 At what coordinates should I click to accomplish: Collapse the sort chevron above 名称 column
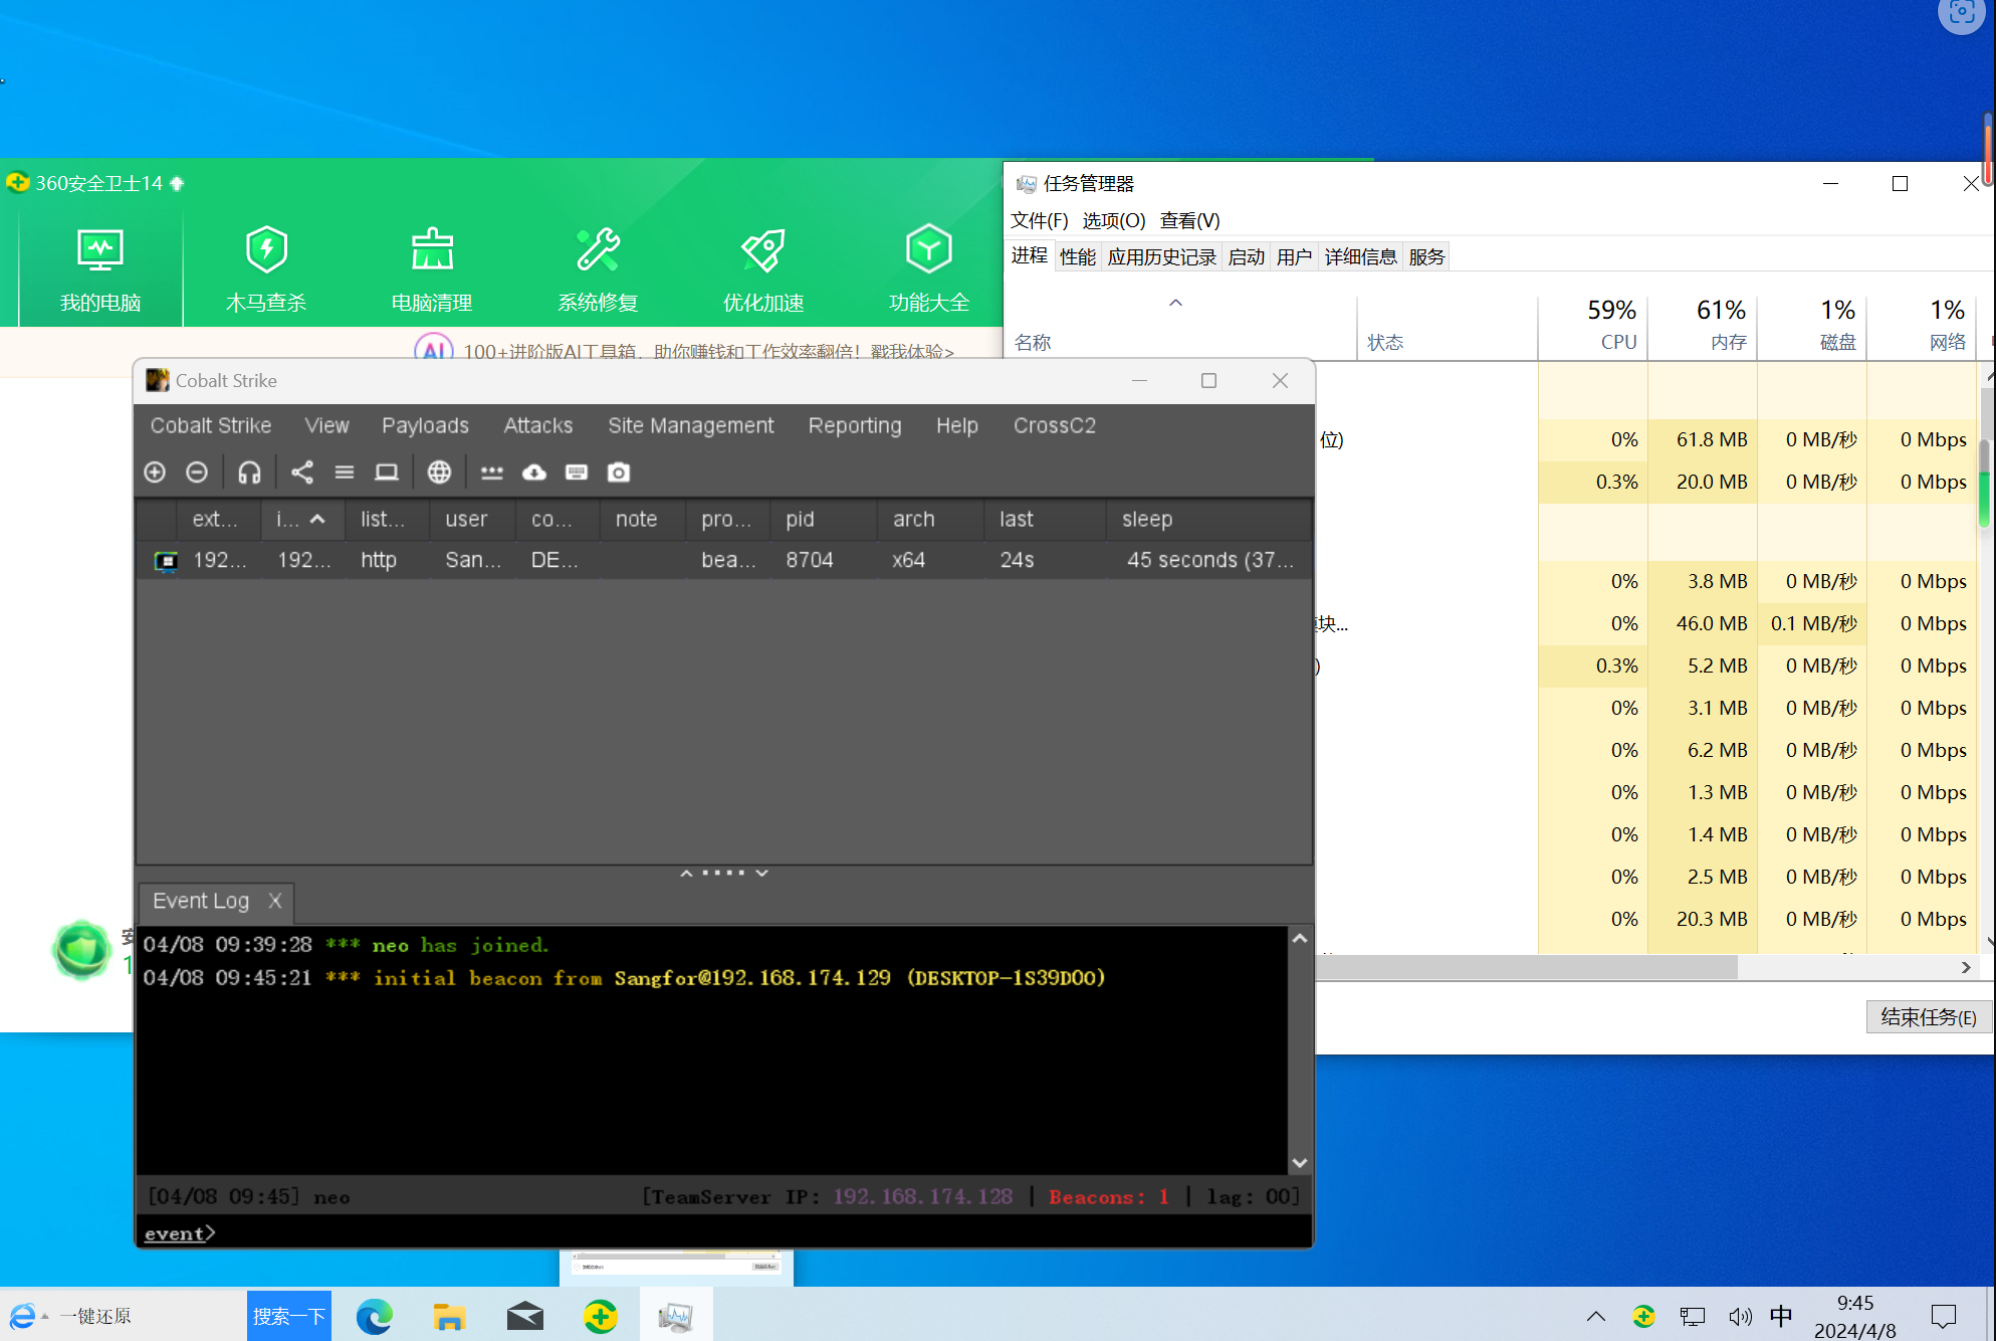click(1176, 303)
